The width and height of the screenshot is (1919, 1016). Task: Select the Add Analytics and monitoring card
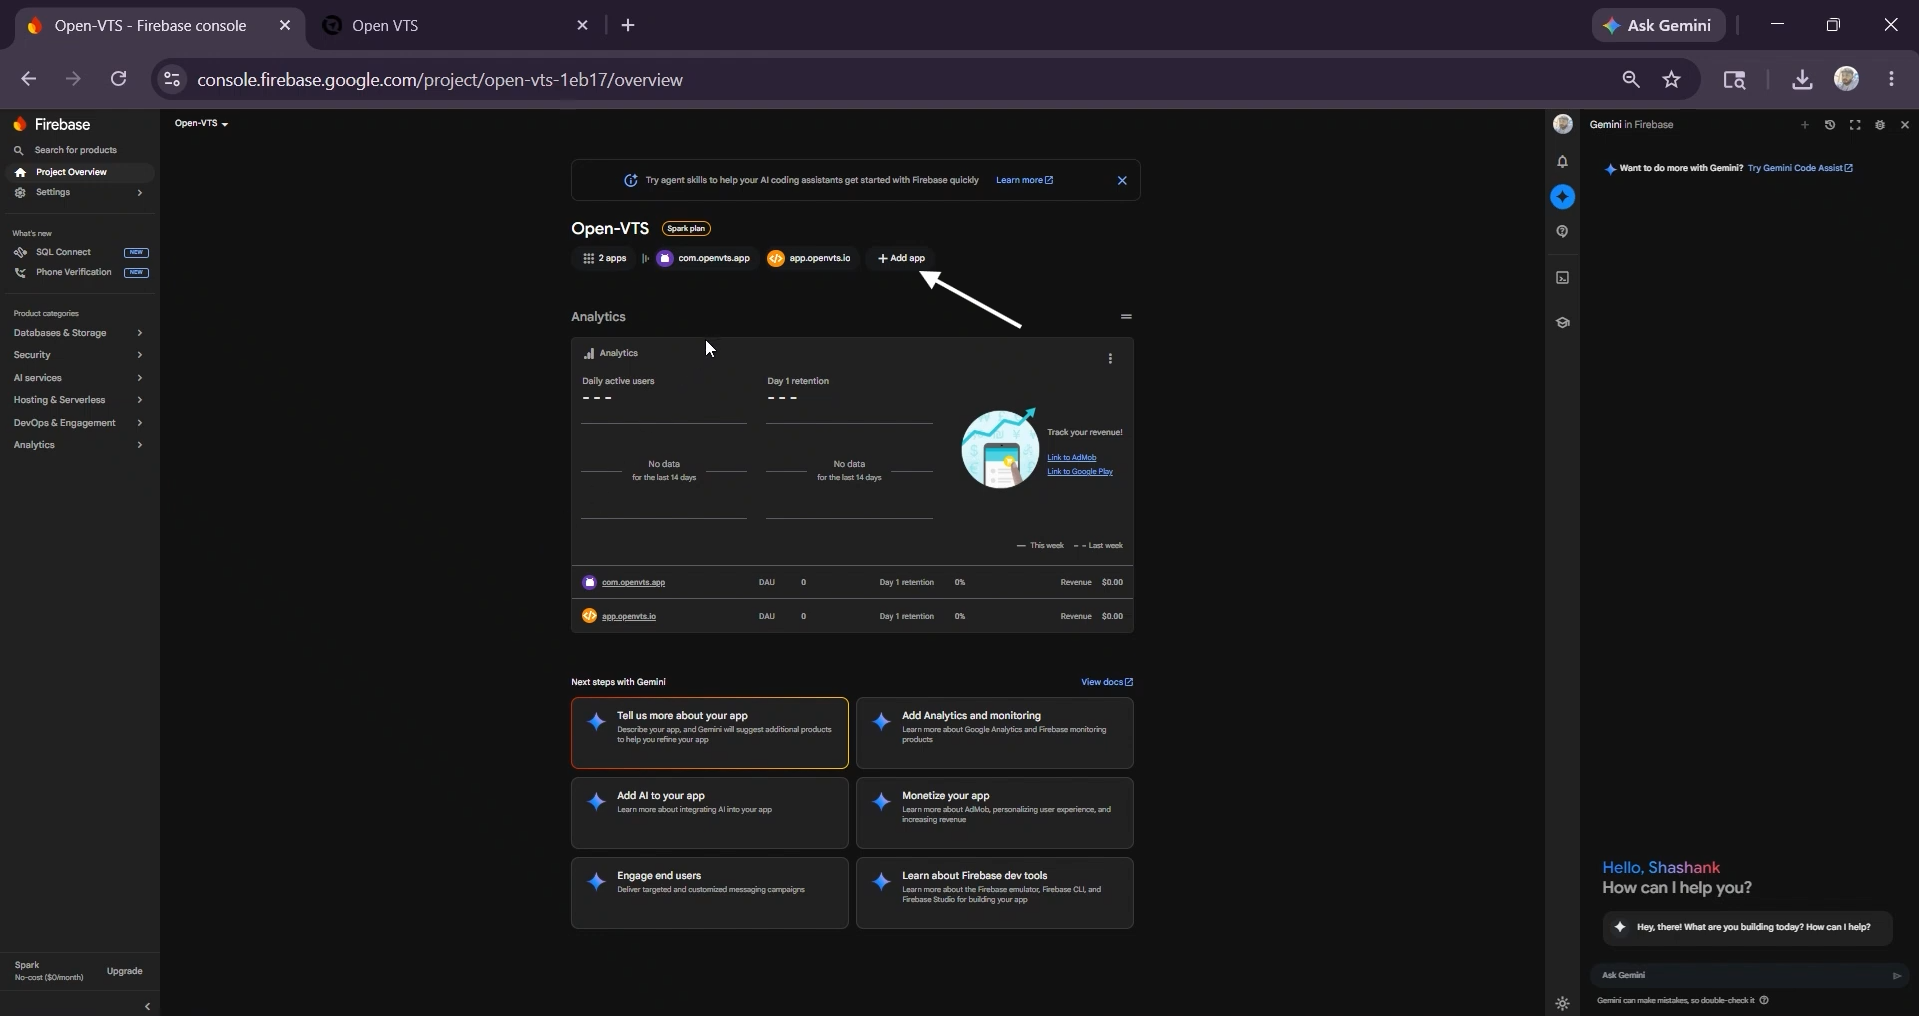(995, 733)
